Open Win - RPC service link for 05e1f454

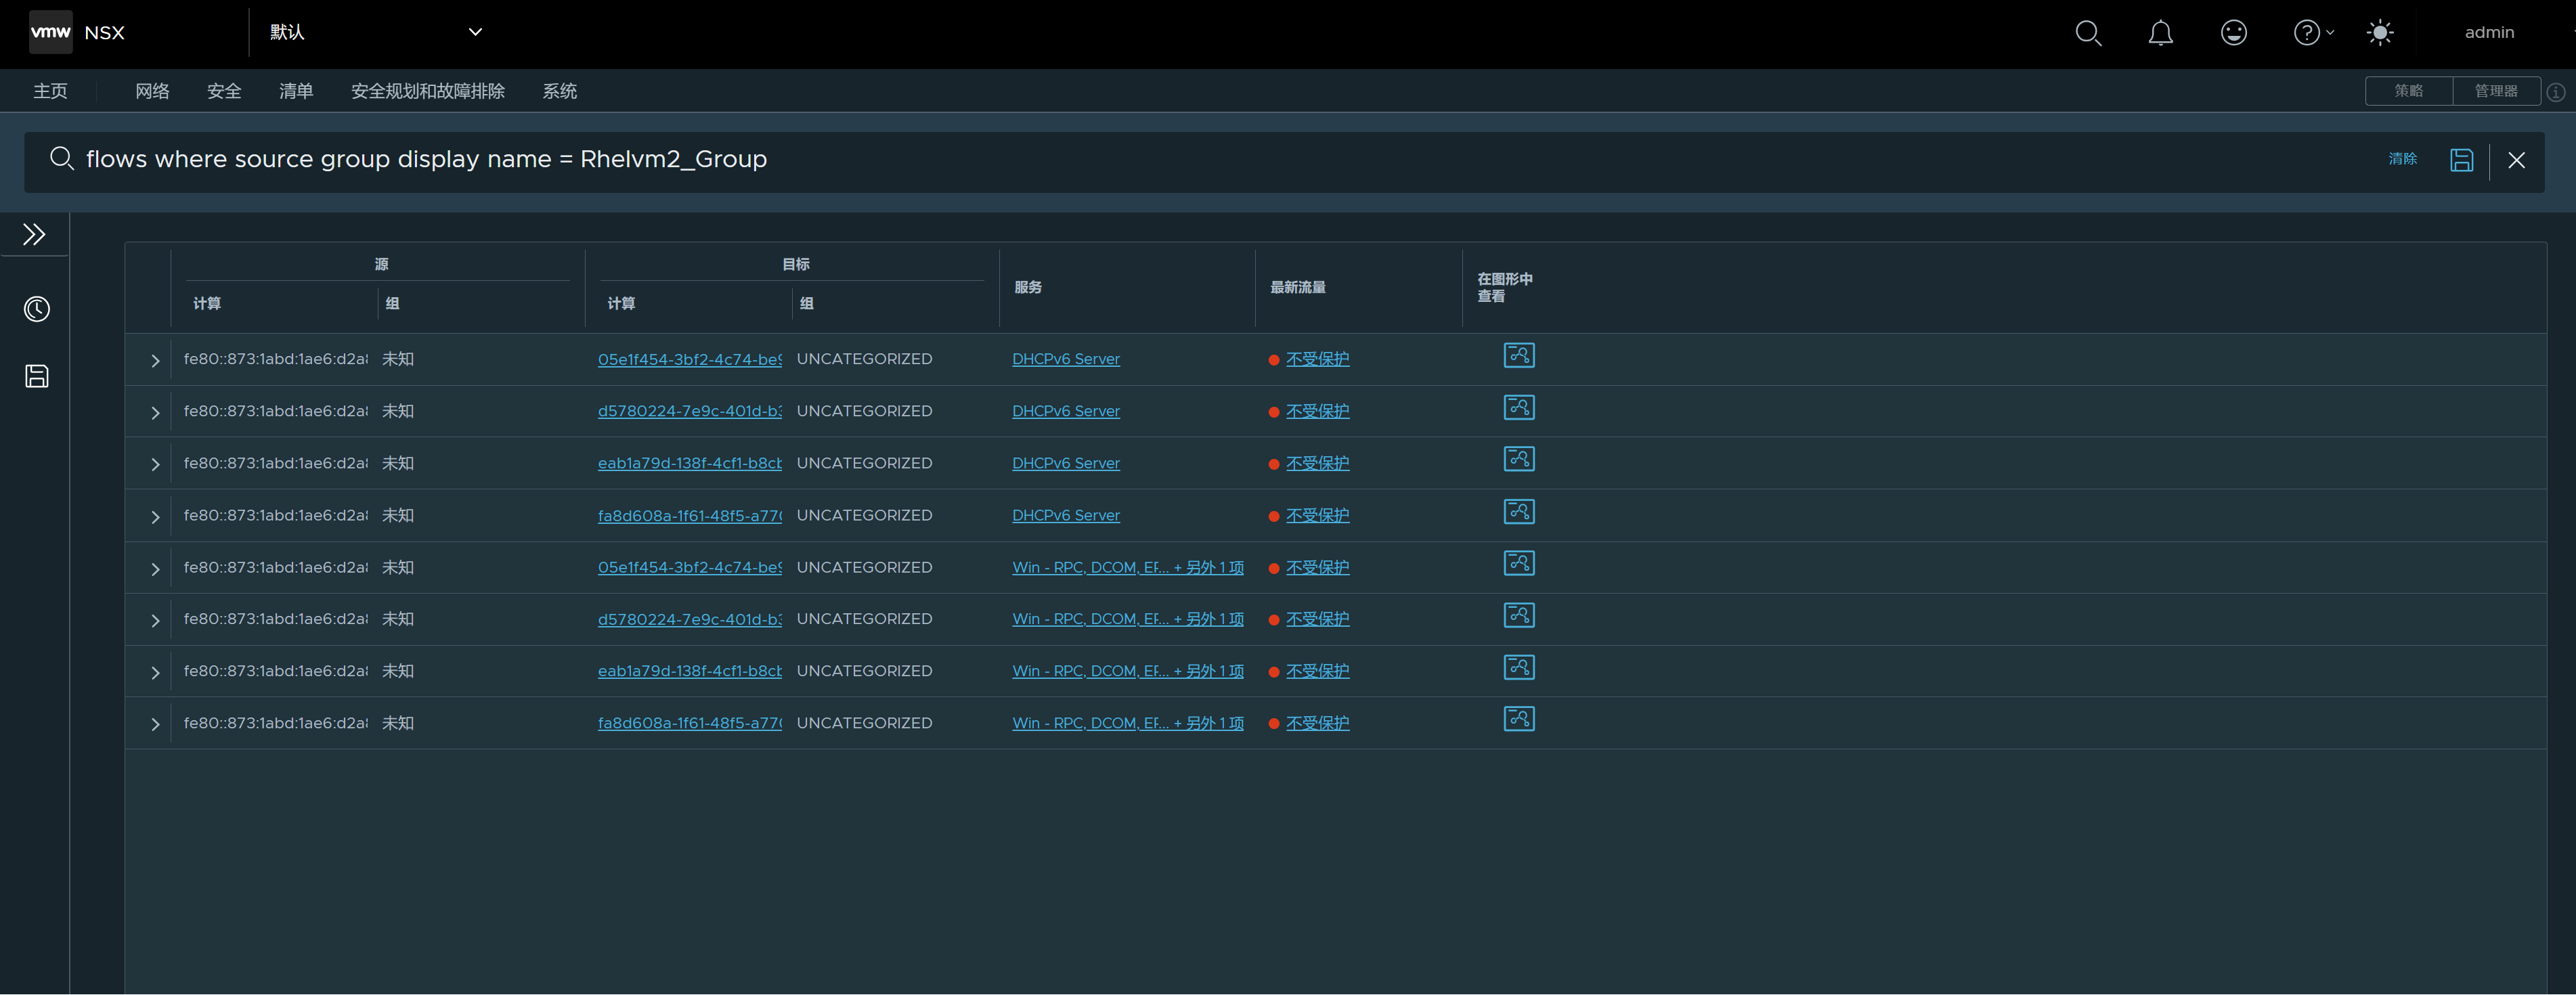point(1127,567)
